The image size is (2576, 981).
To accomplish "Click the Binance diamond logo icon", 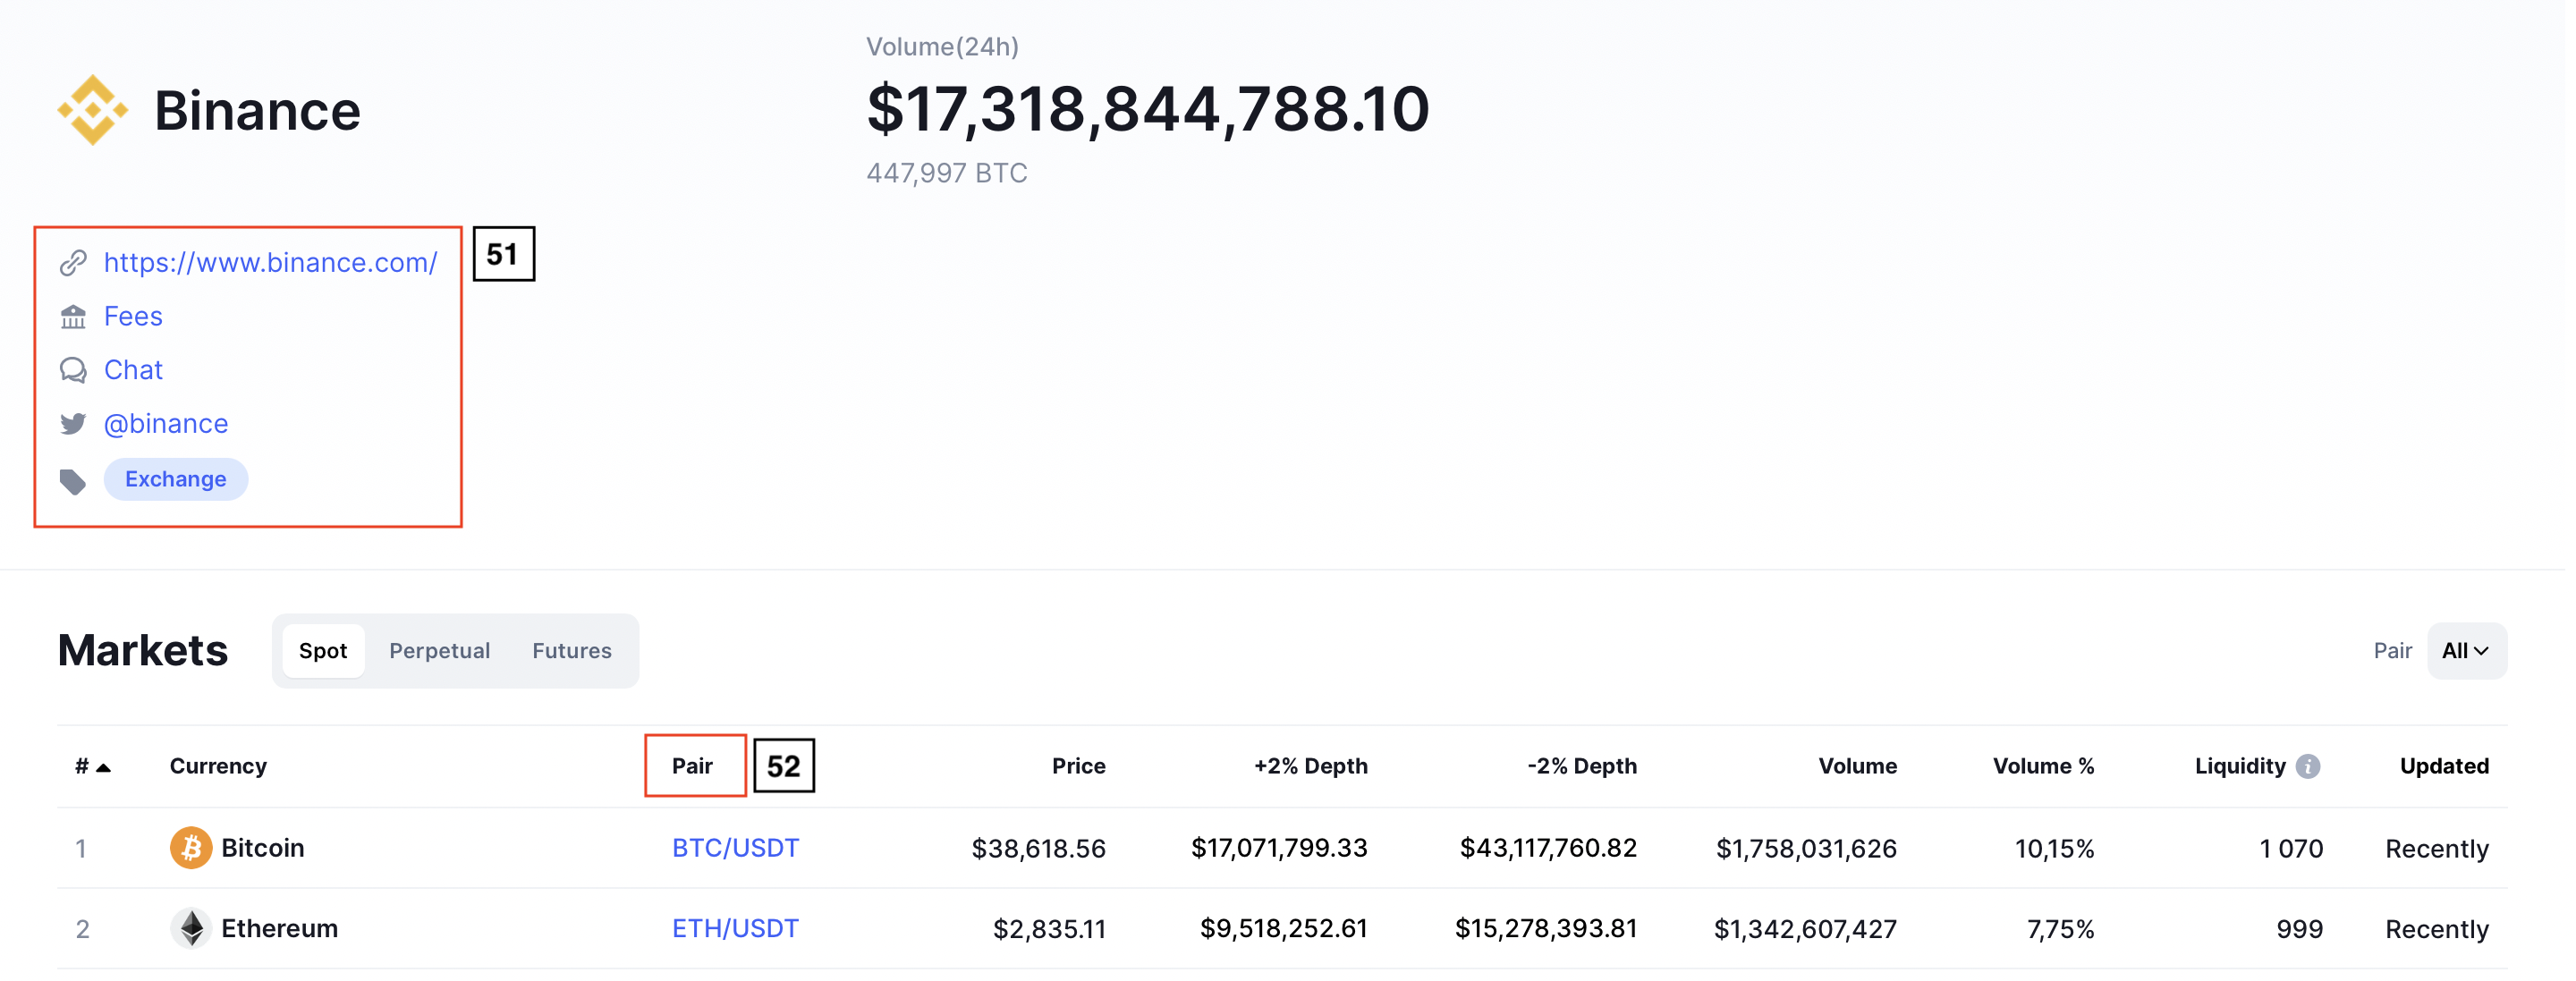I will 93,110.
